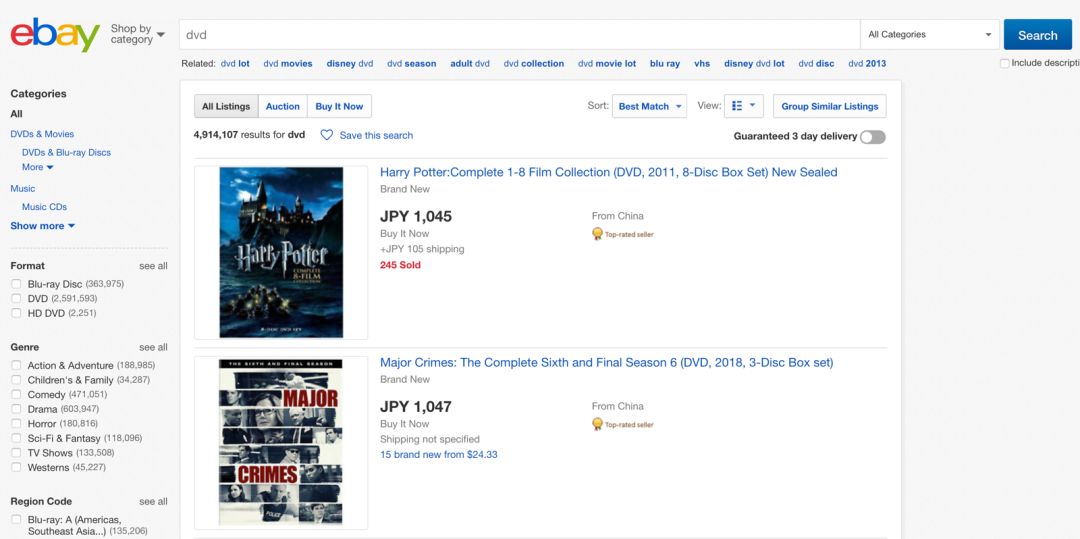The width and height of the screenshot is (1080, 539).
Task: Check Blu-ray: A (Americas) region code
Action: click(x=16, y=519)
